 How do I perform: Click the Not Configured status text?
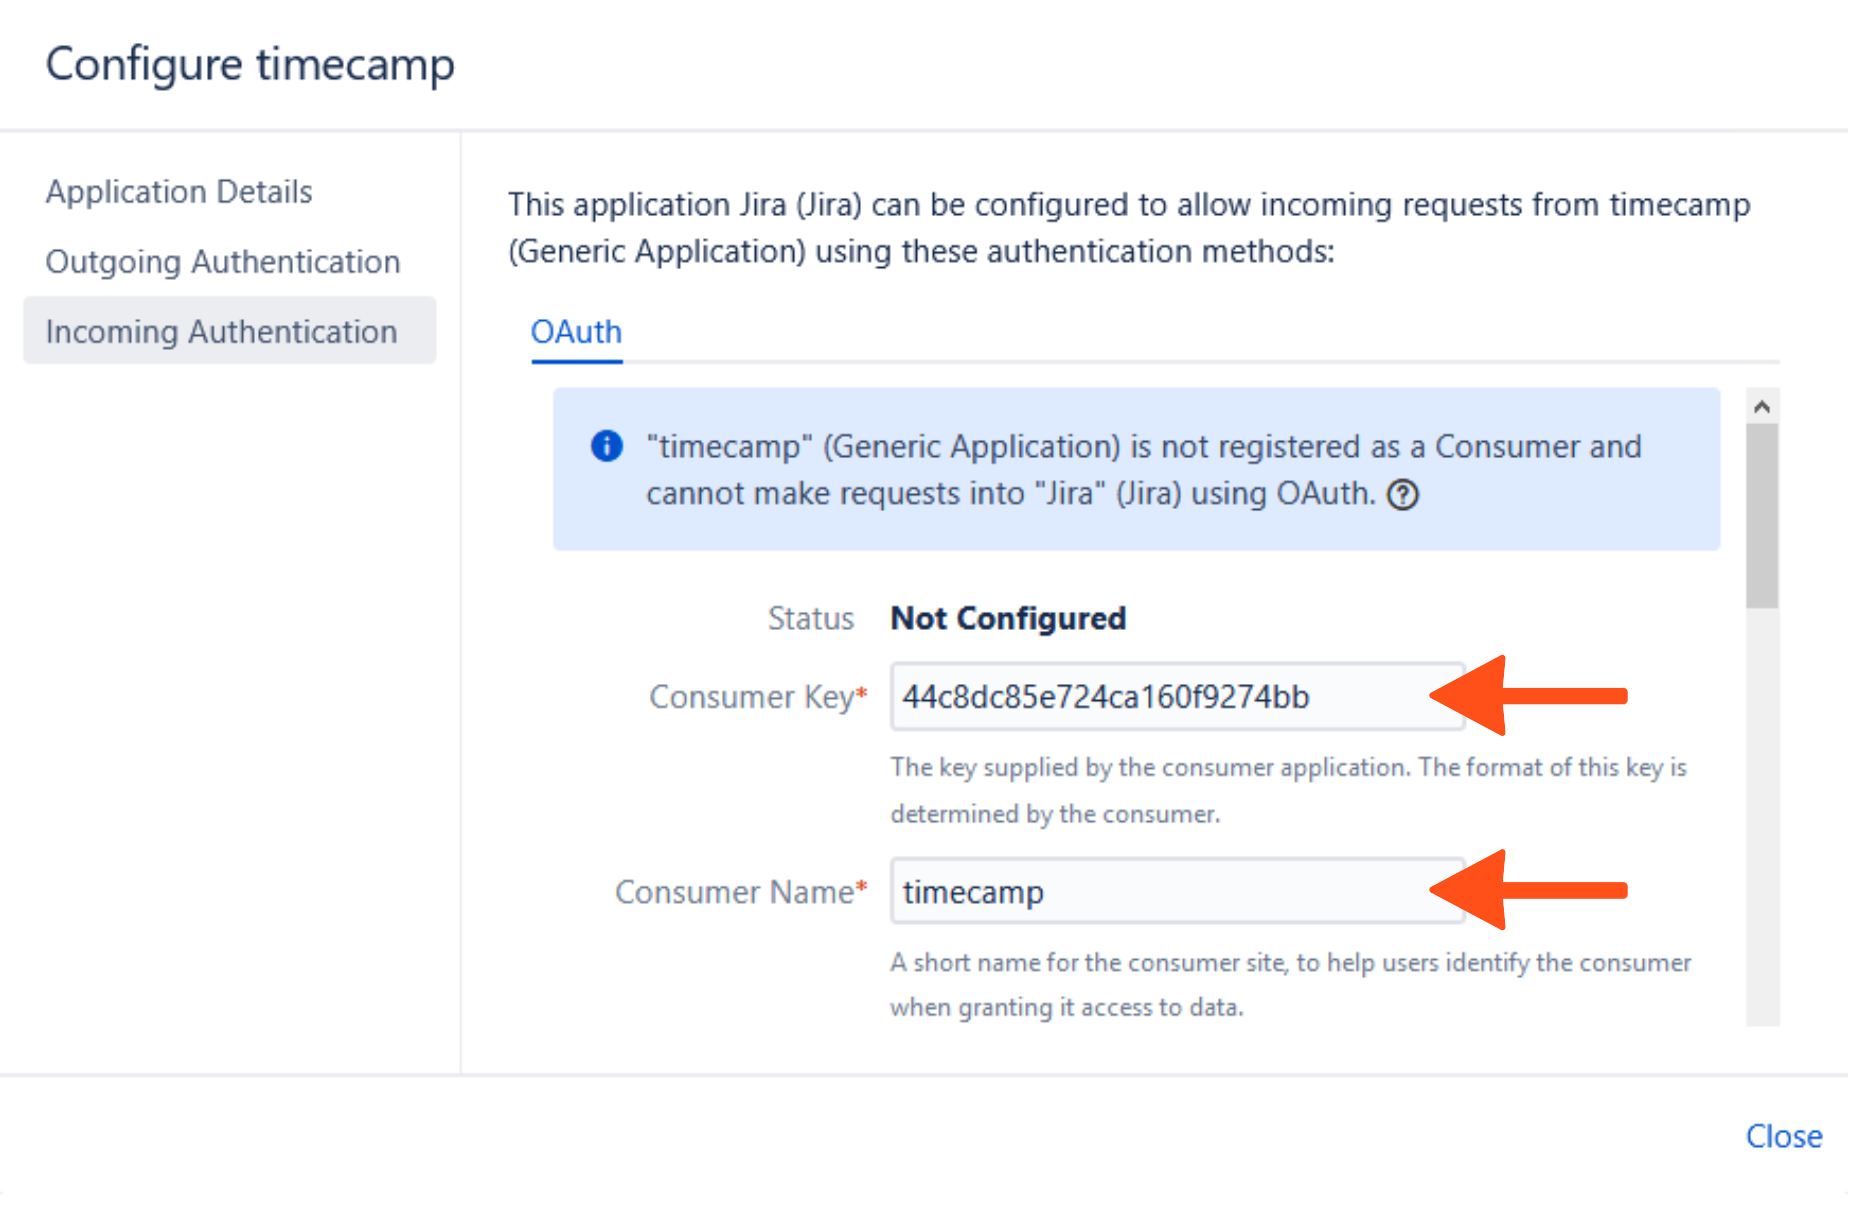tap(1008, 618)
